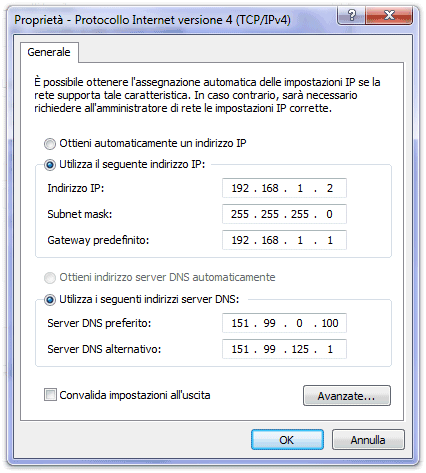Confirm with the OK button
The width and height of the screenshot is (426, 473).
[x=287, y=440]
